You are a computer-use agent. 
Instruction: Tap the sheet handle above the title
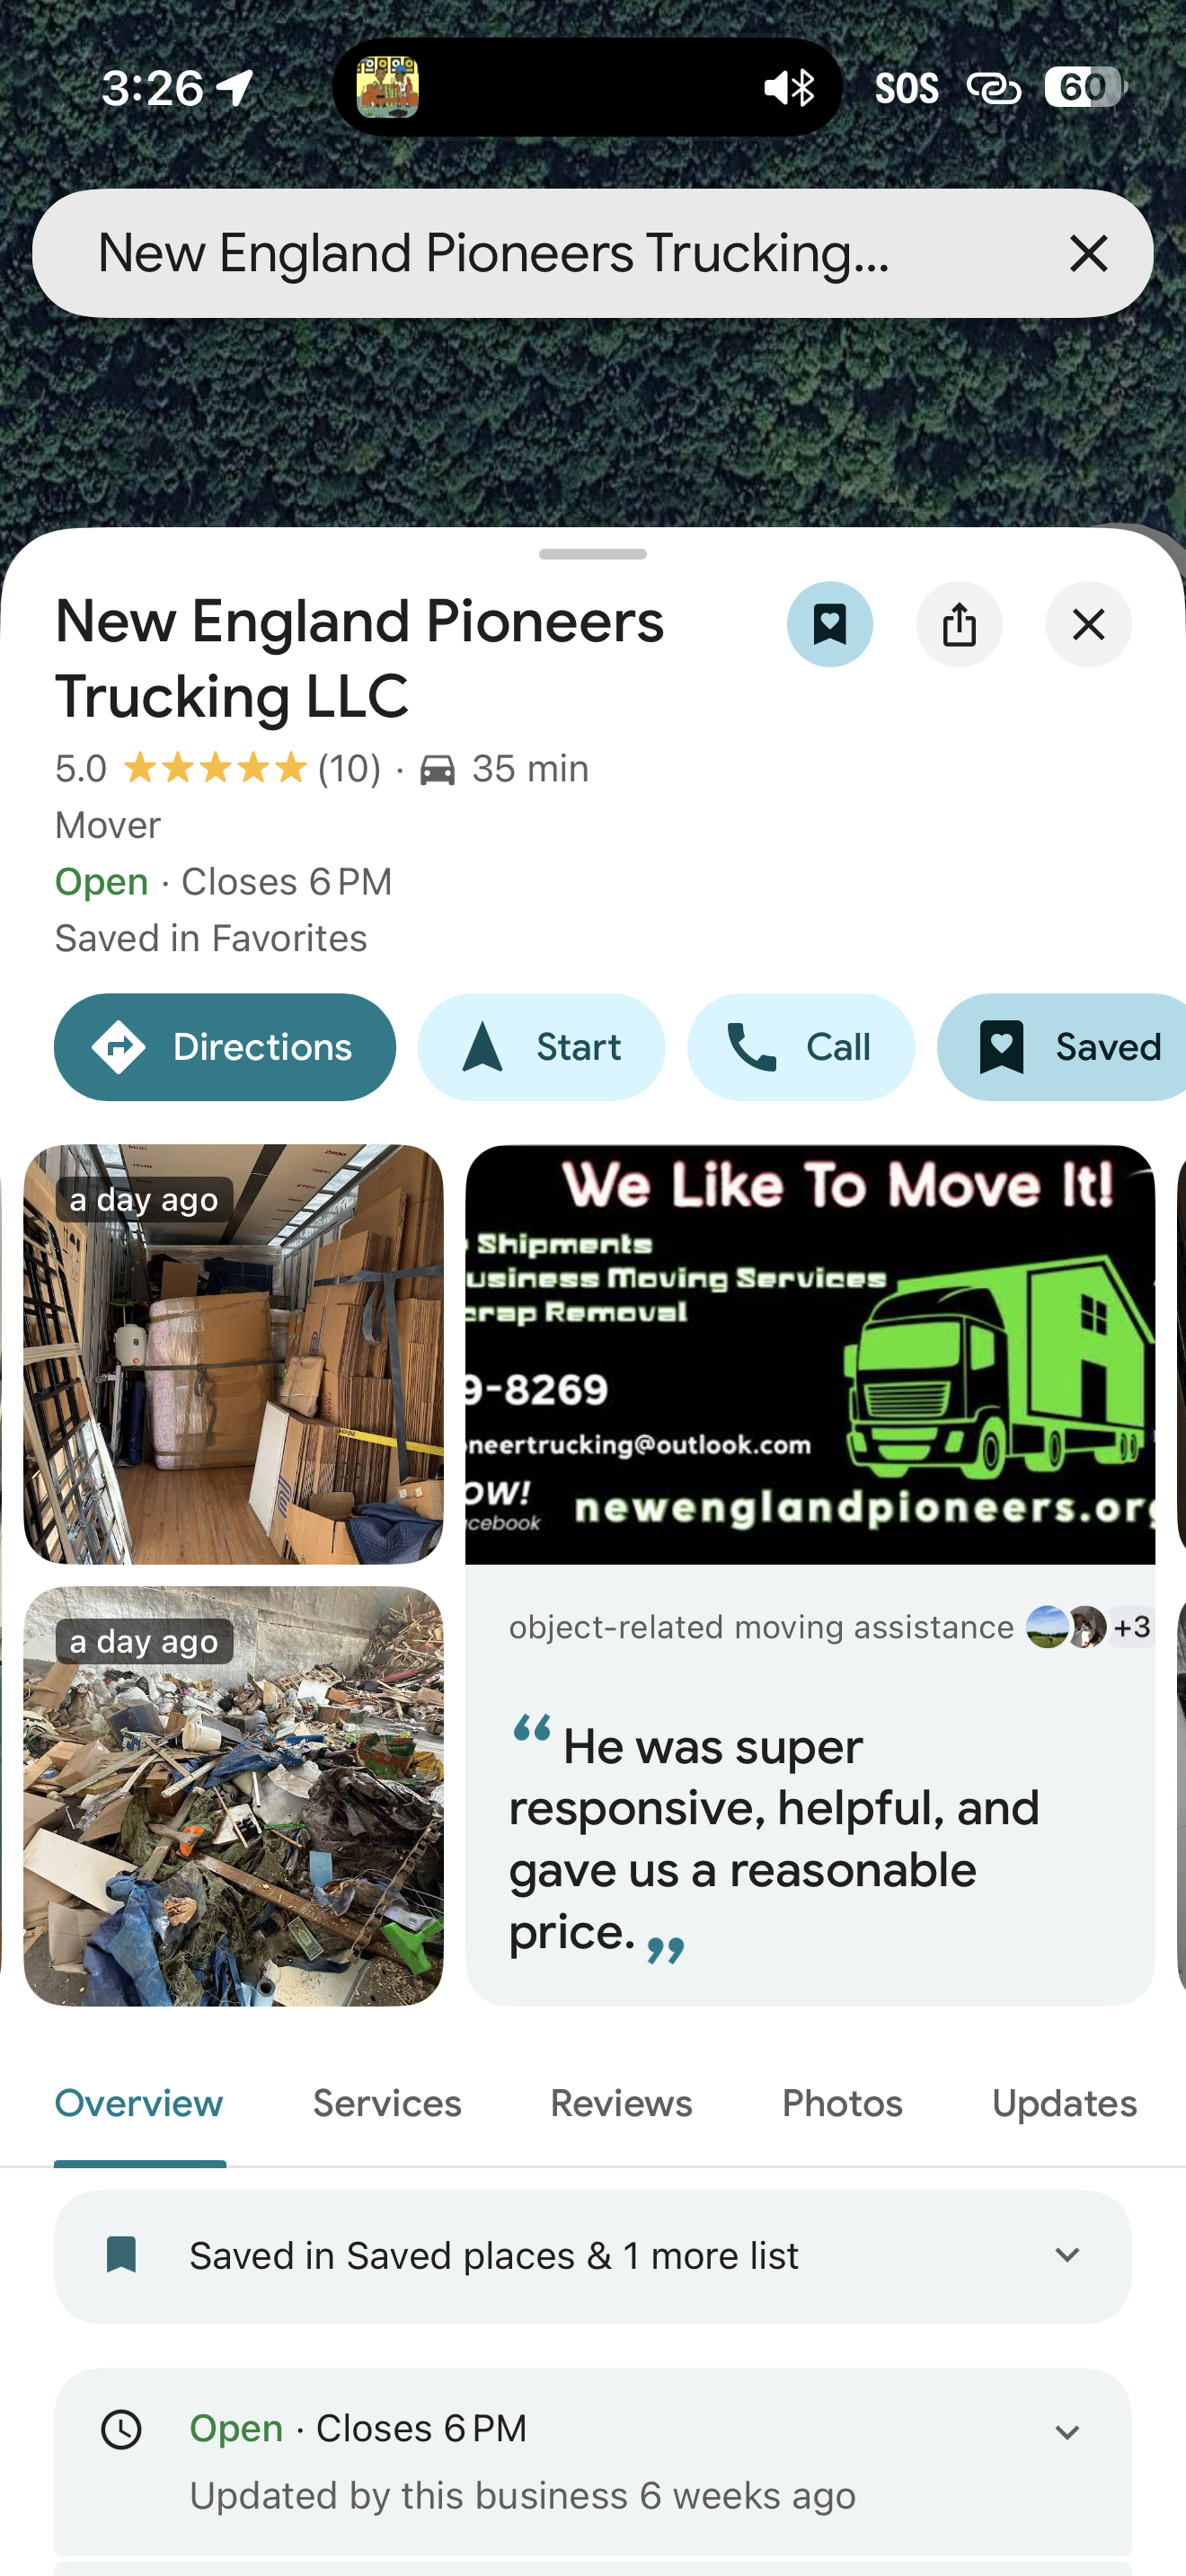pos(593,554)
